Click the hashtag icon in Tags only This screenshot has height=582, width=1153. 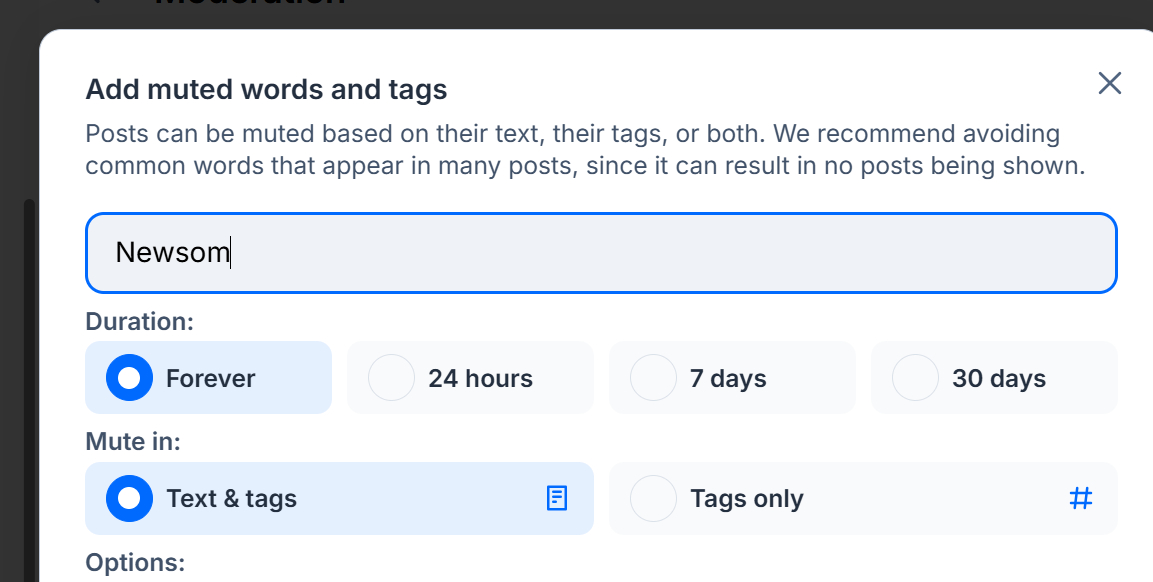click(x=1081, y=498)
